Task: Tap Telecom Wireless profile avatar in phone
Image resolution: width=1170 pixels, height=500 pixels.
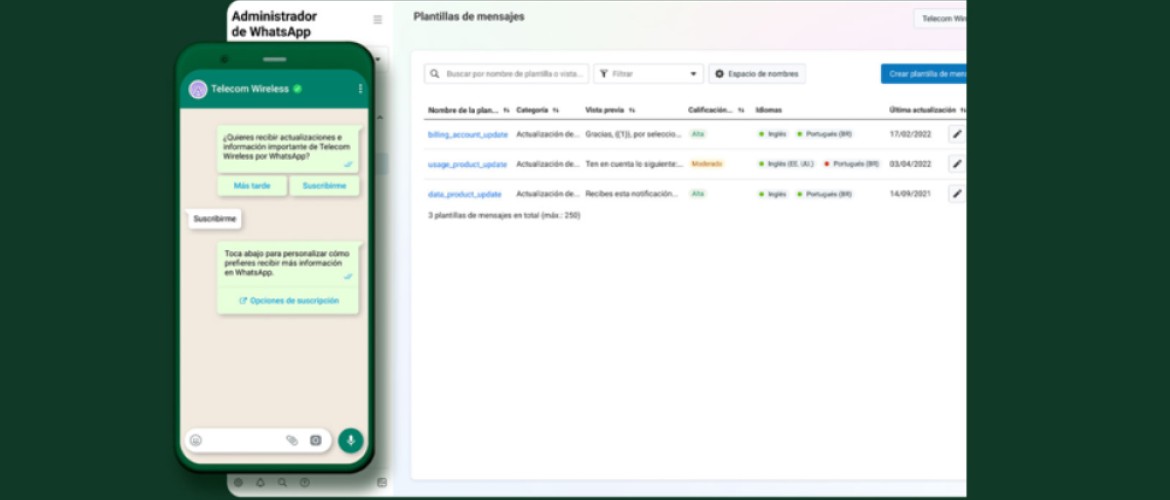Action: click(x=198, y=89)
